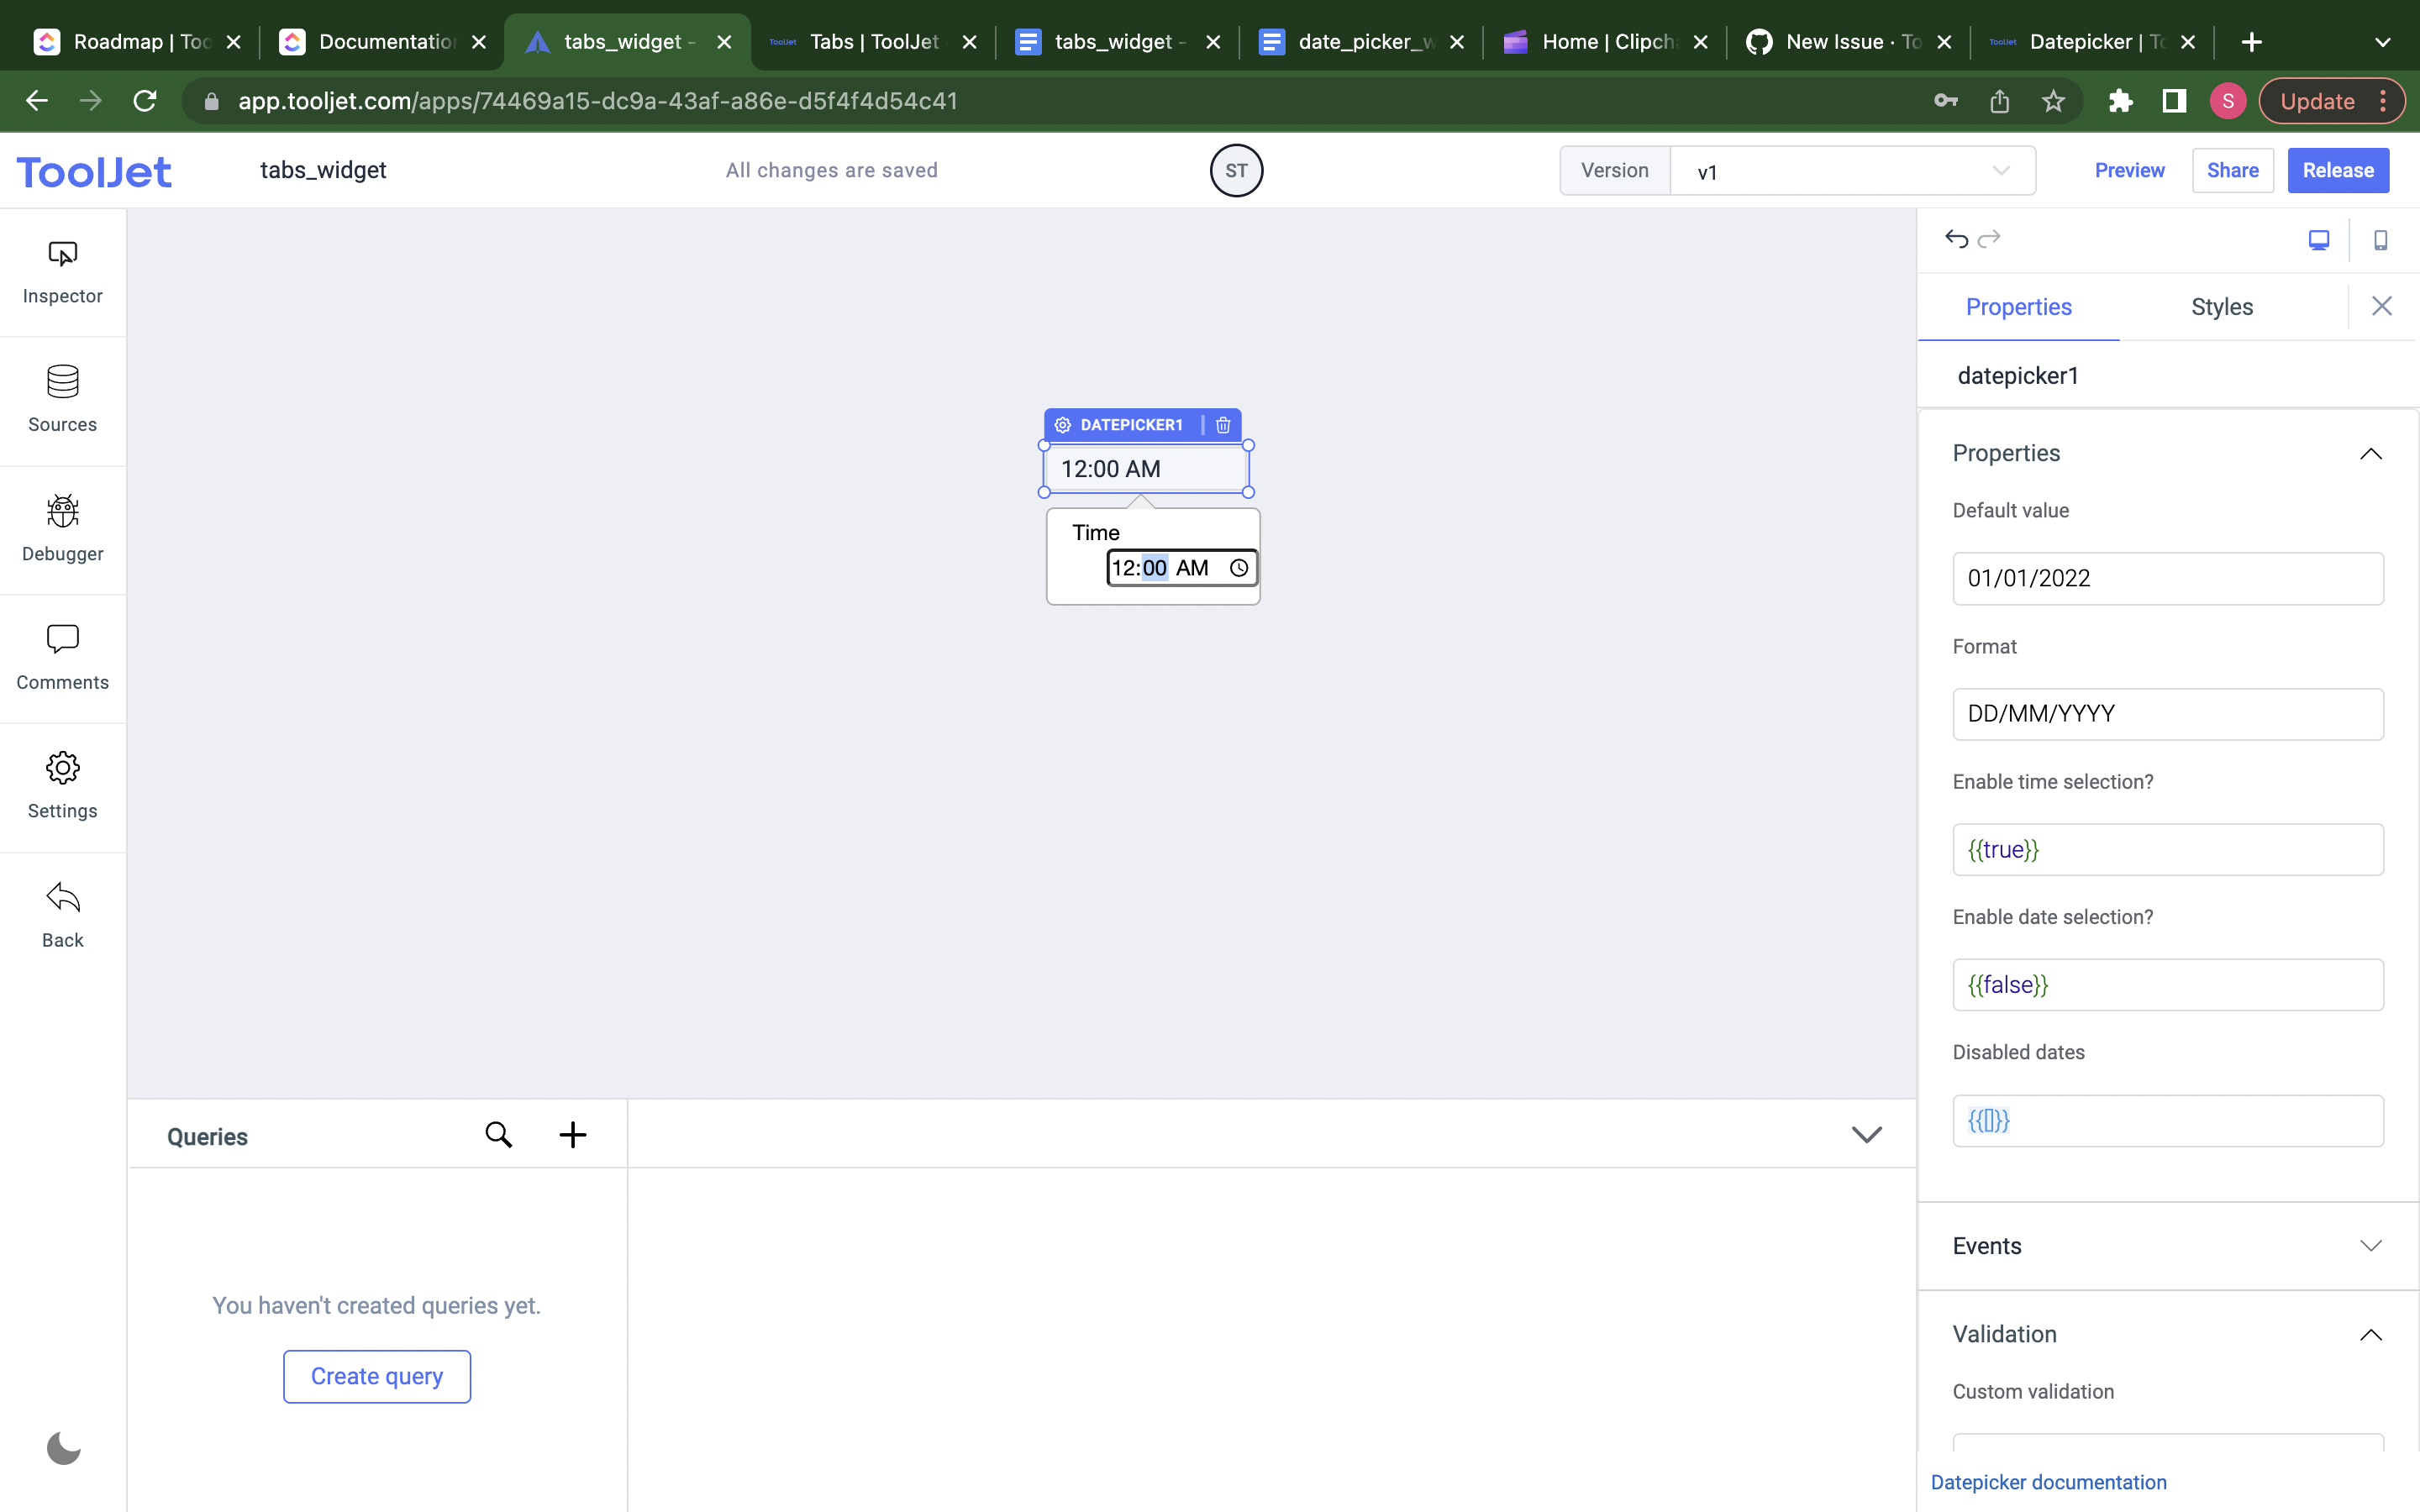Viewport: 2420px width, 1512px height.
Task: Open the Datepicker documentation link
Action: (x=2048, y=1482)
